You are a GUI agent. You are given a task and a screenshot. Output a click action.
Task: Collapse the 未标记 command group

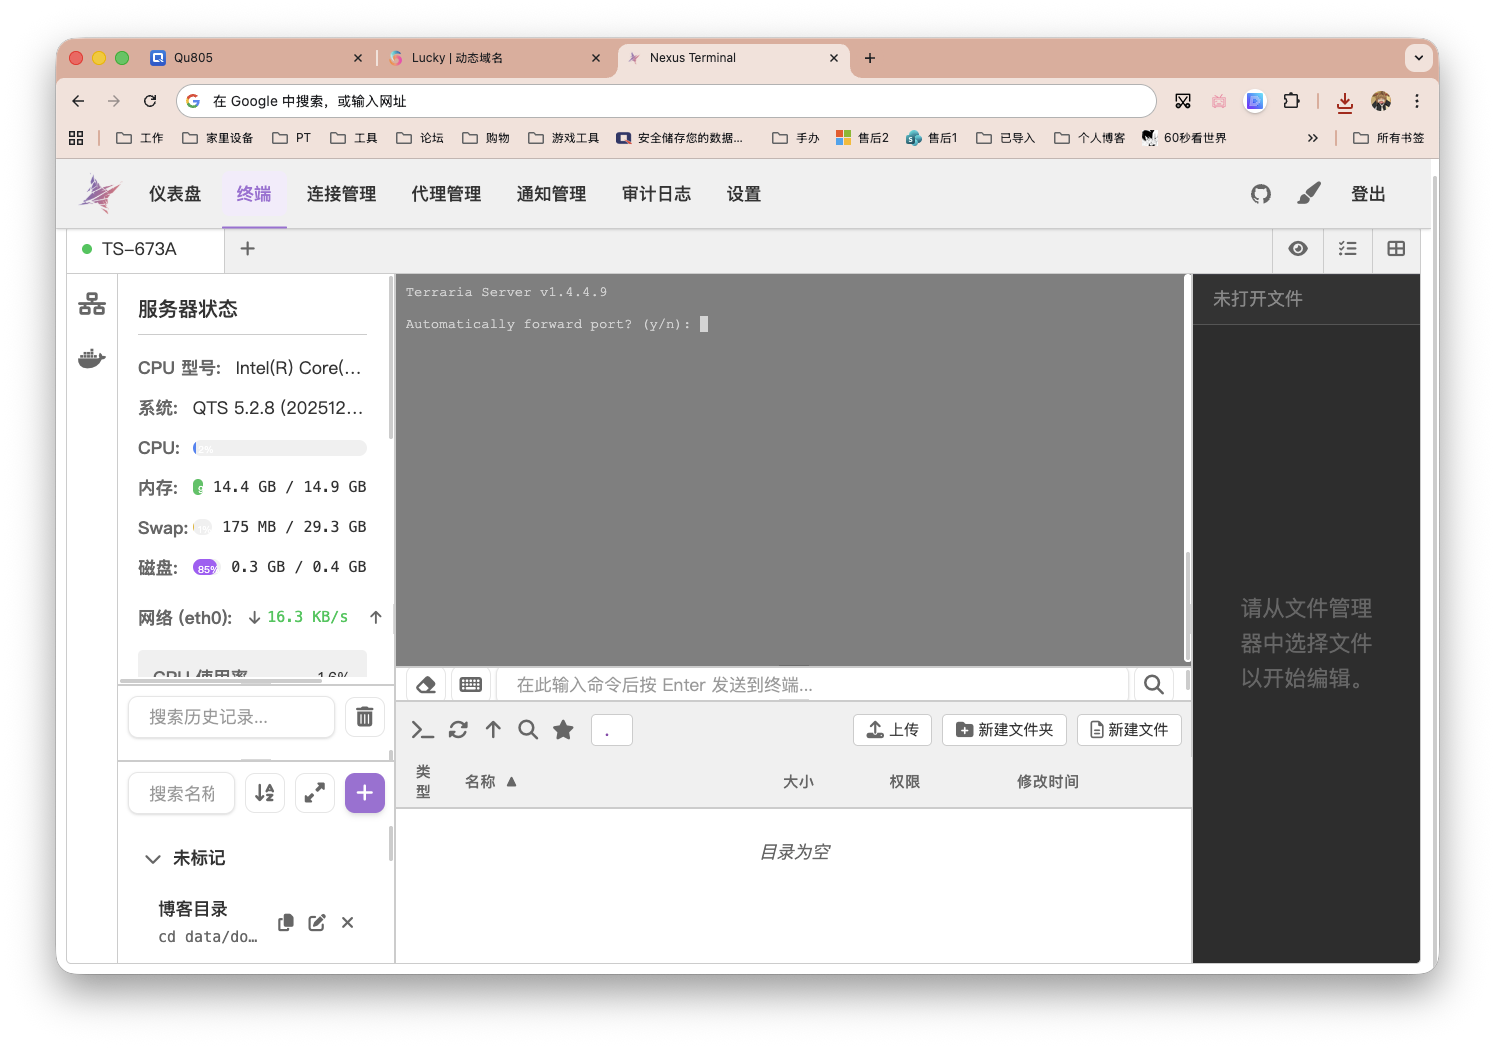click(x=152, y=858)
